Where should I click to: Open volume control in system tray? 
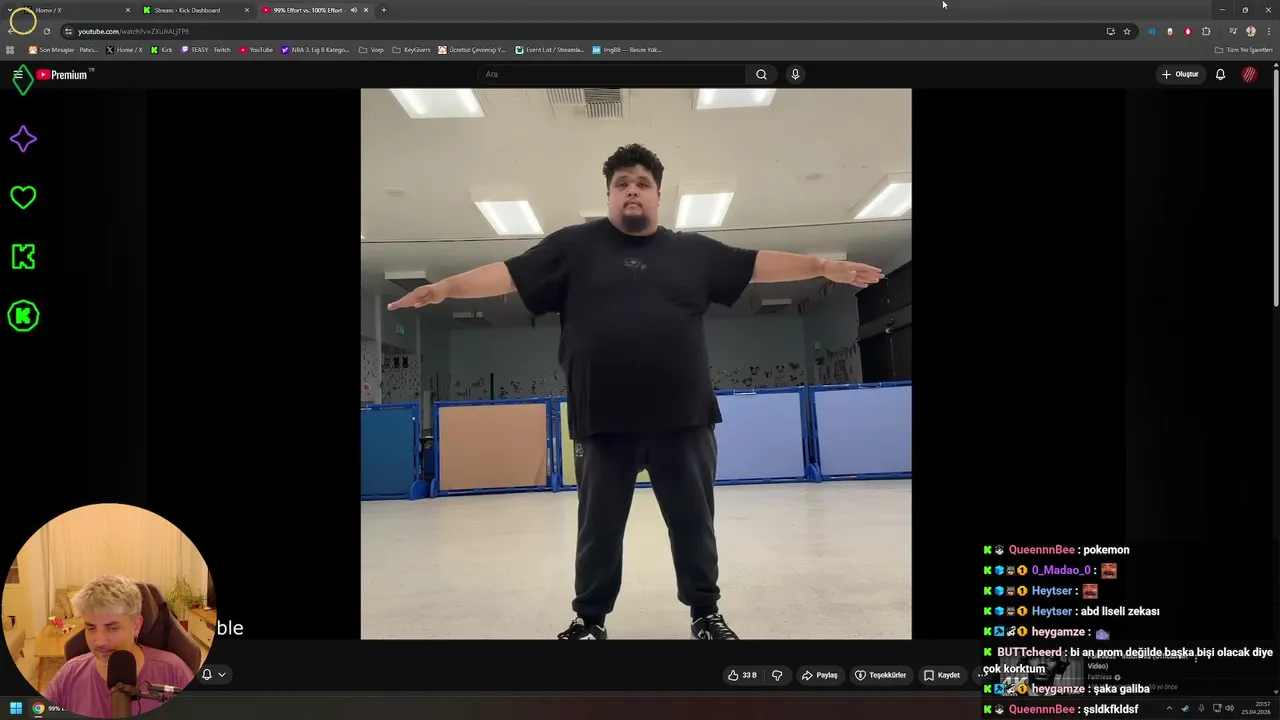point(1229,708)
